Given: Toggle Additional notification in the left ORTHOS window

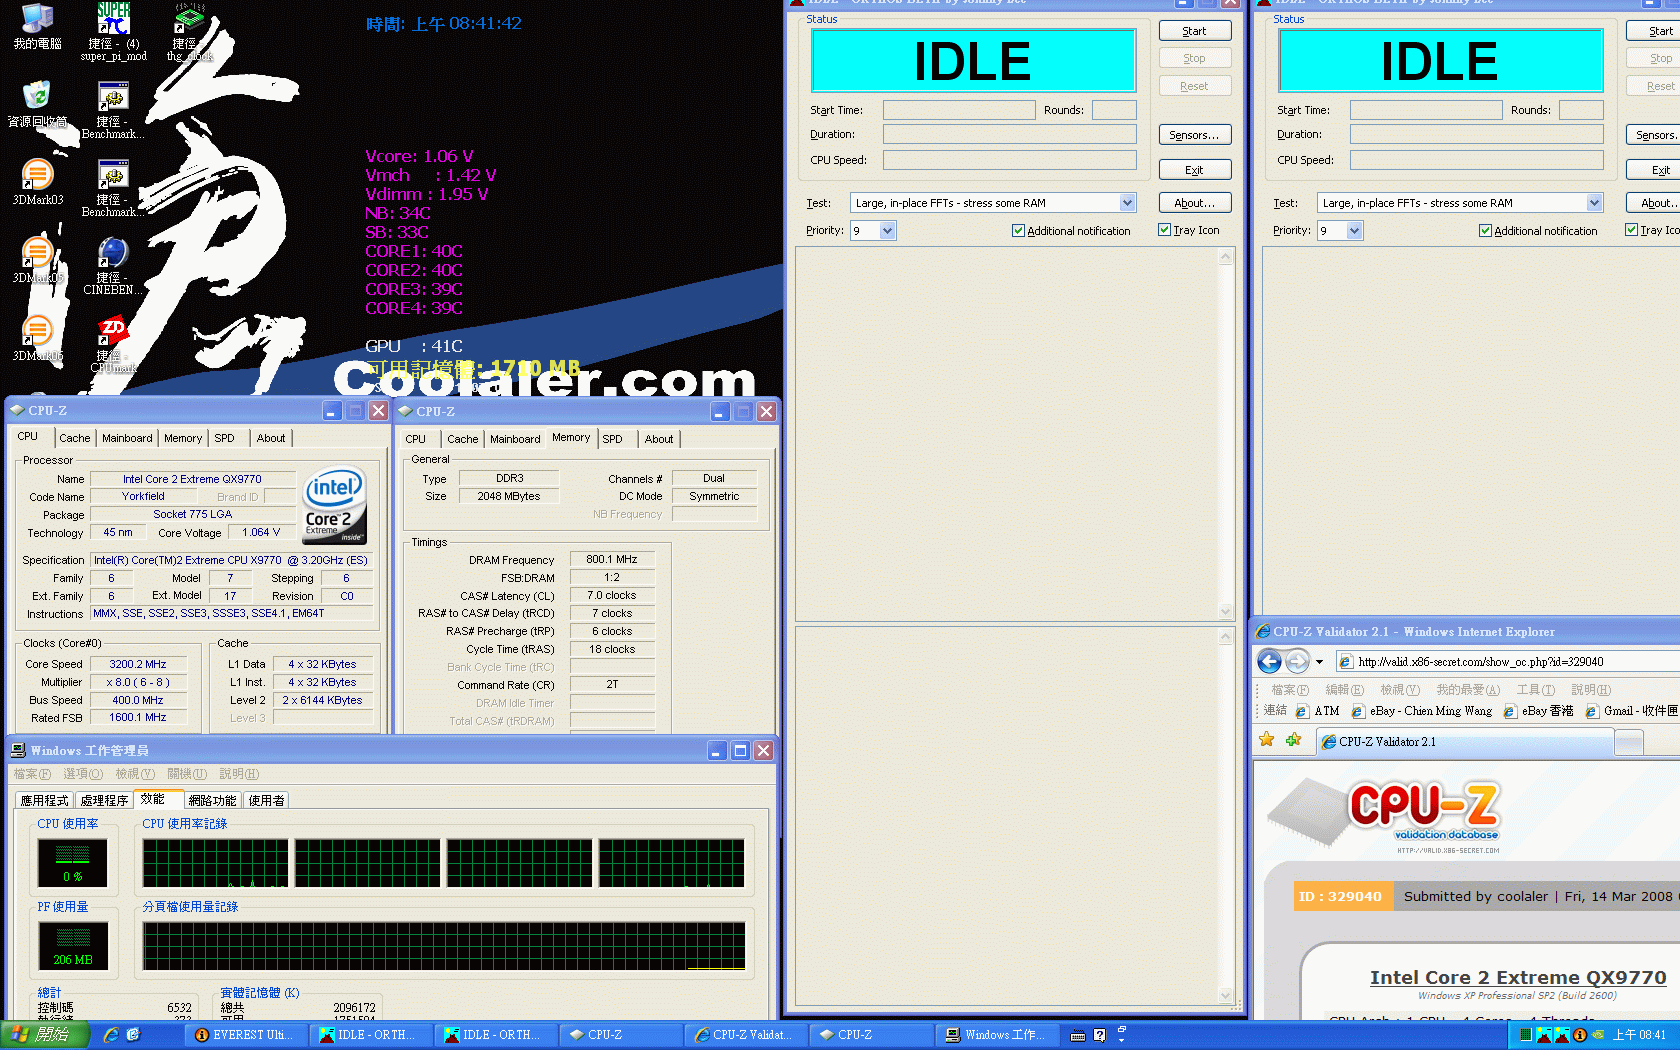Looking at the screenshot, I should pos(1071,231).
